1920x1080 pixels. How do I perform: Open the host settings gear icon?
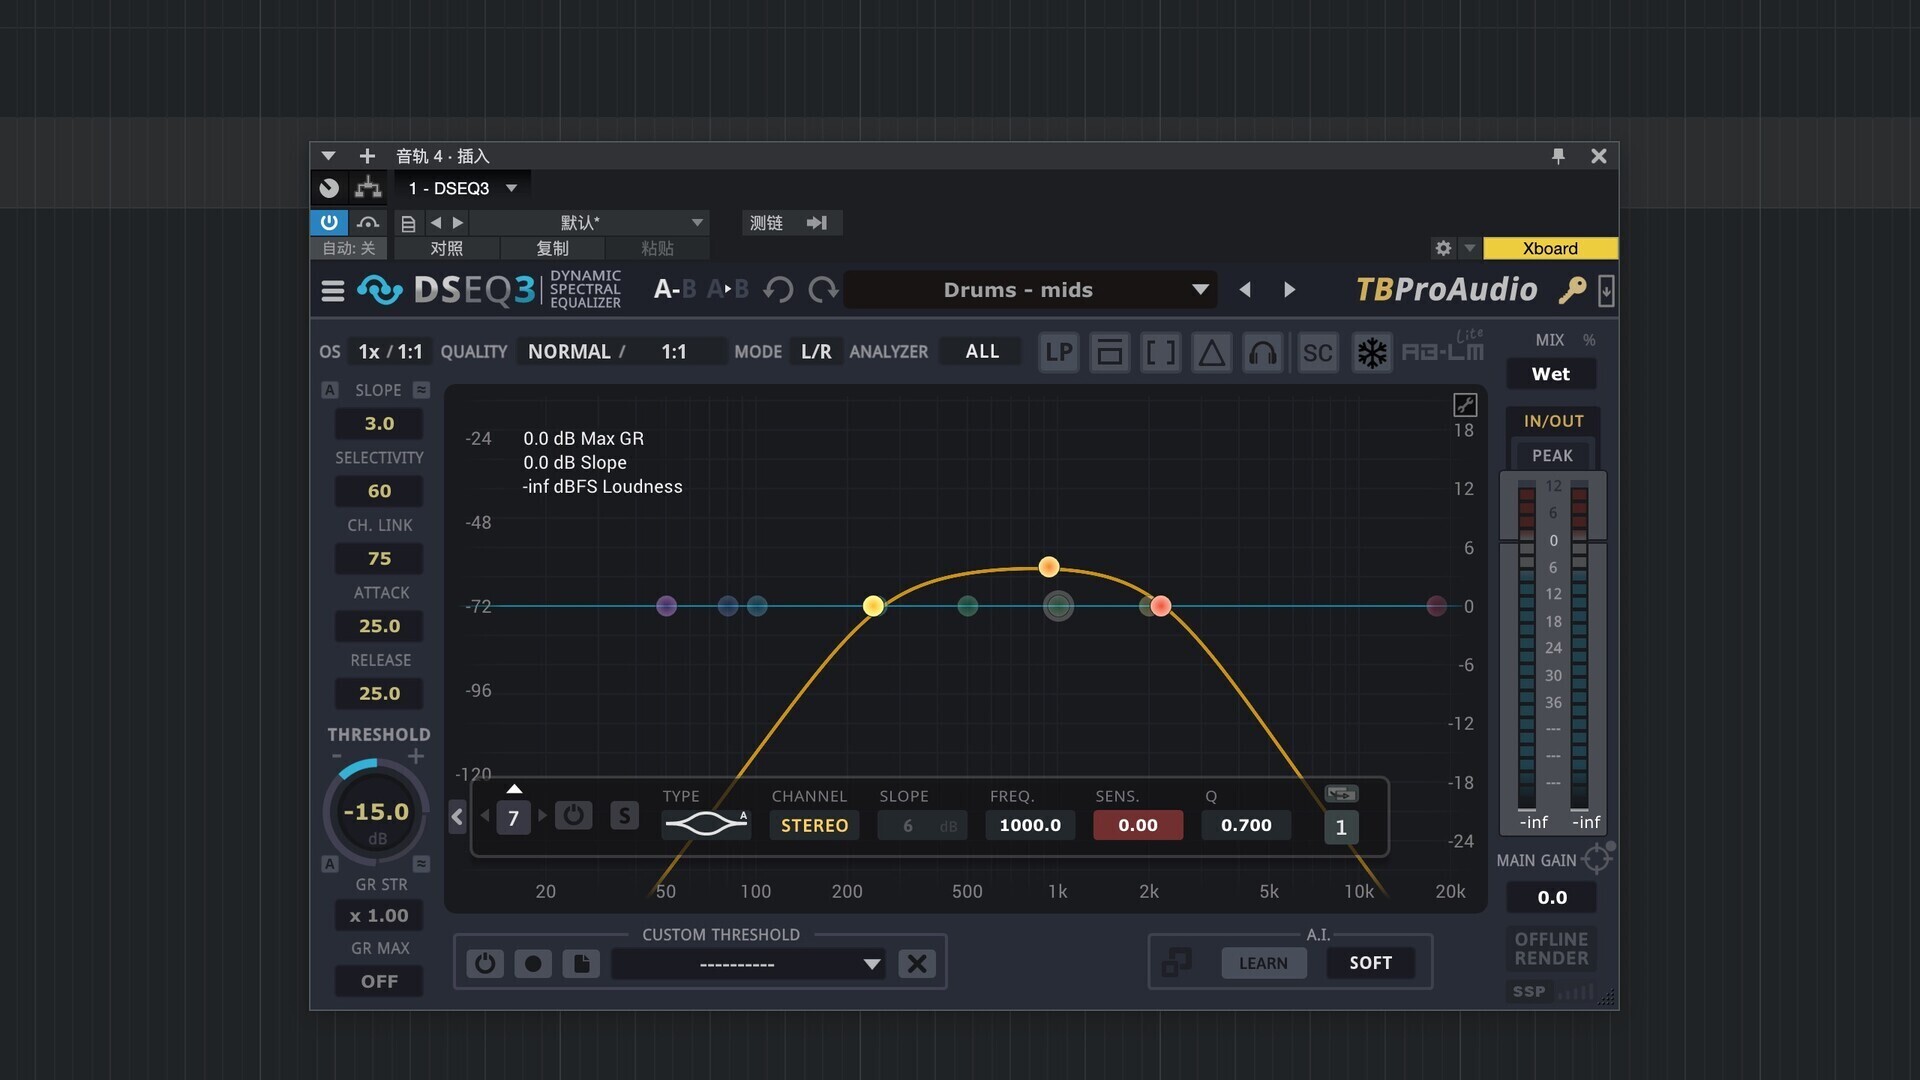(x=1443, y=248)
